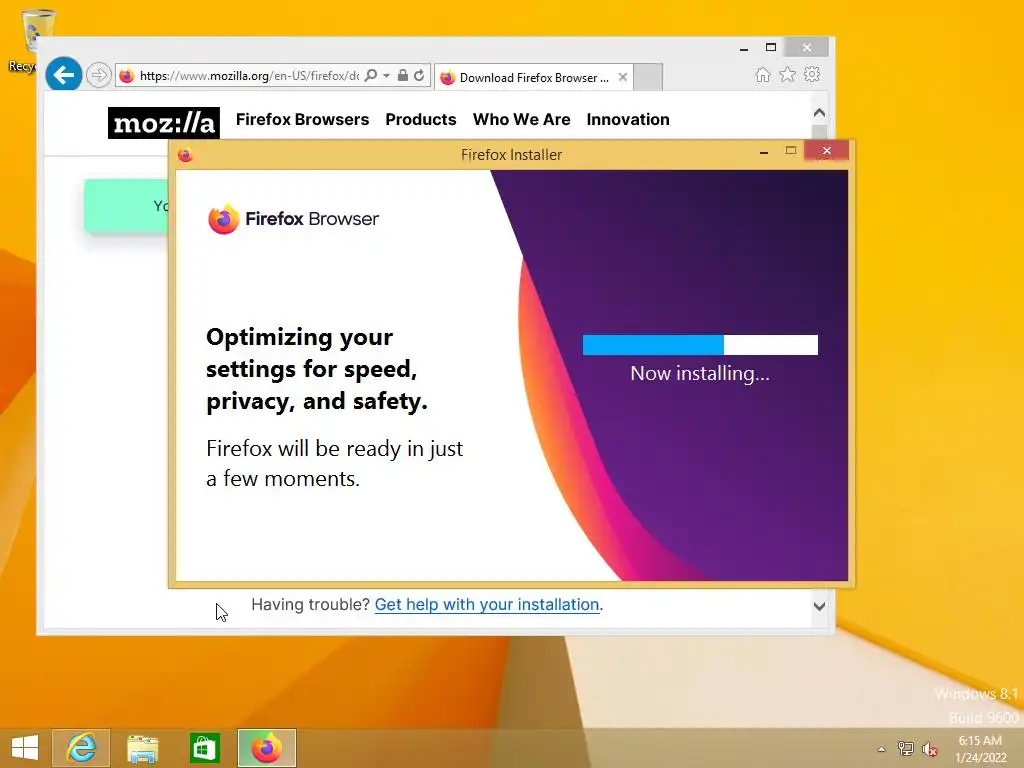This screenshot has height=768, width=1024.
Task: Click the lock security icon in address bar
Action: point(403,76)
